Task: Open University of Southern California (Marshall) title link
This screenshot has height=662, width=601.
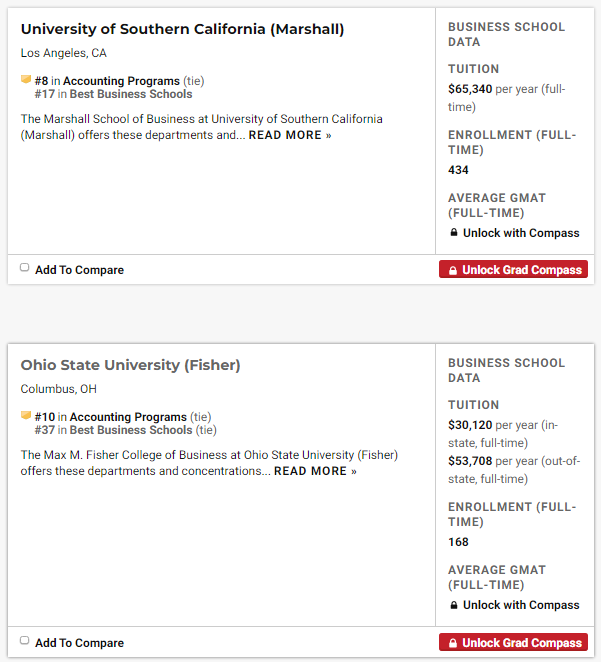Action: [x=182, y=29]
